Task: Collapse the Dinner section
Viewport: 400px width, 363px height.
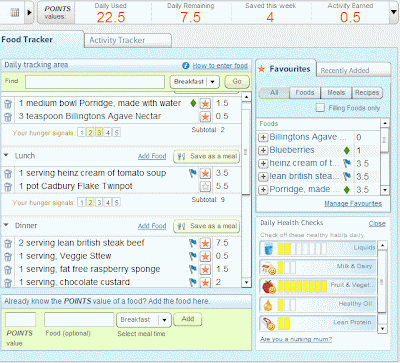Action: (x=6, y=225)
